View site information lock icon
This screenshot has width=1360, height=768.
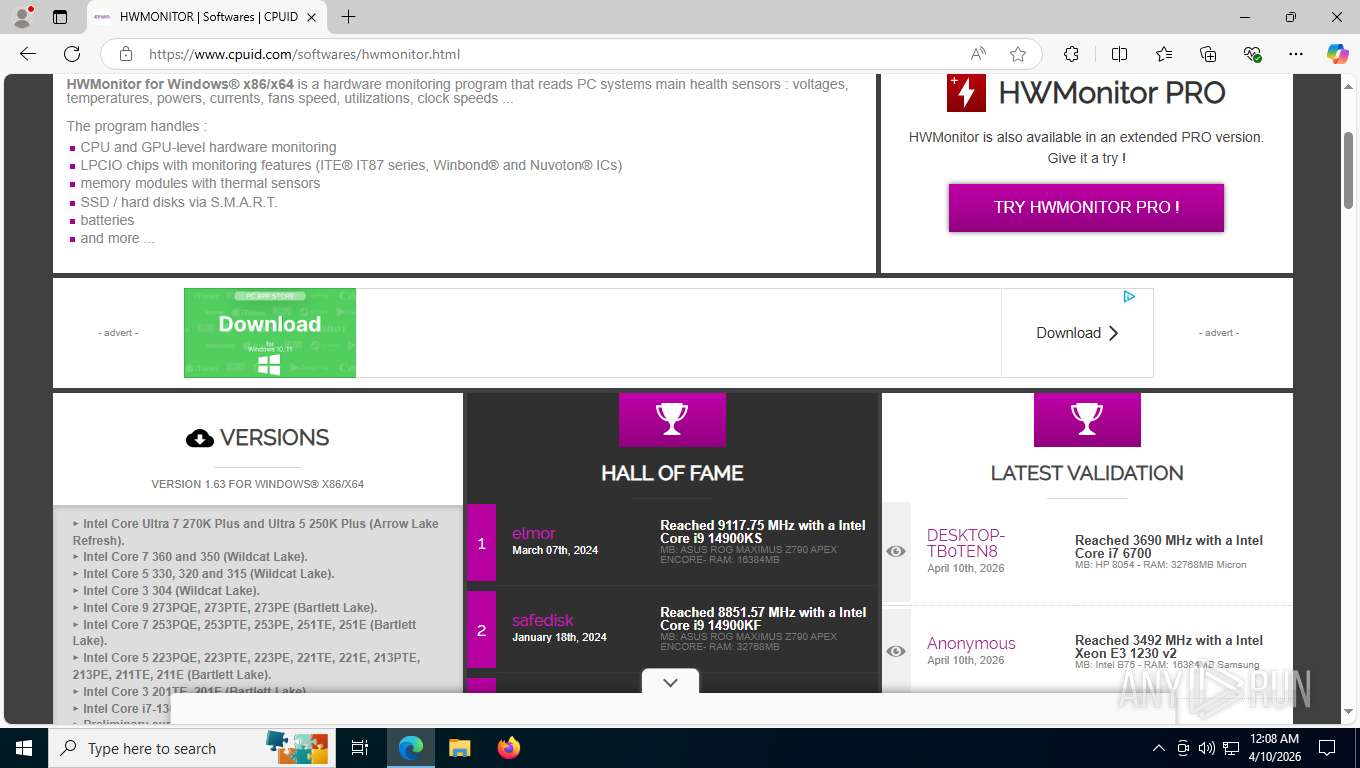126,54
